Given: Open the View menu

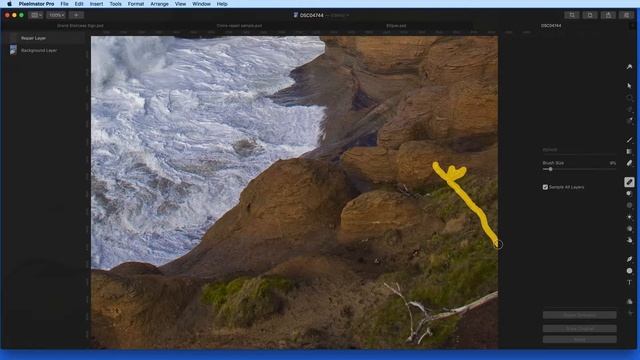Looking at the screenshot, I should click(180, 4).
